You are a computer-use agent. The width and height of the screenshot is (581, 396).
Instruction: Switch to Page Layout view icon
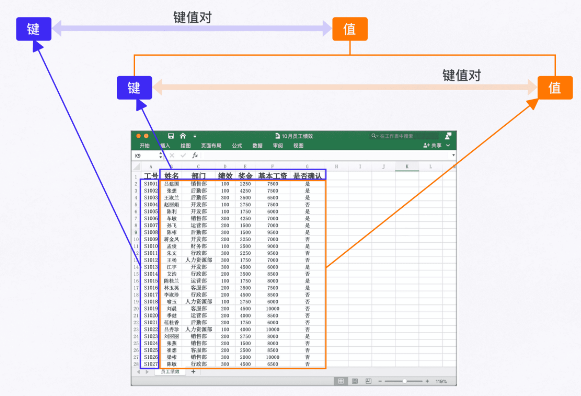coord(355,381)
